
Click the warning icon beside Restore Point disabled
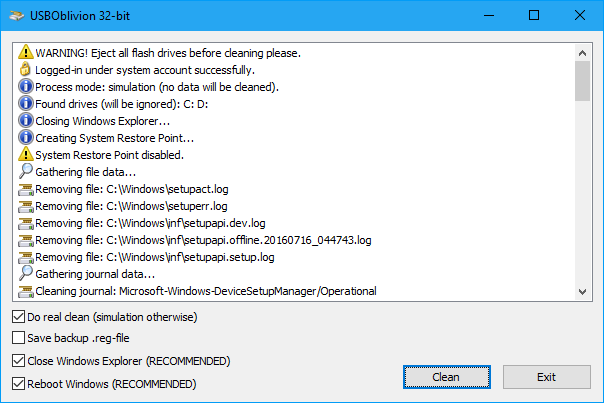click(26, 155)
